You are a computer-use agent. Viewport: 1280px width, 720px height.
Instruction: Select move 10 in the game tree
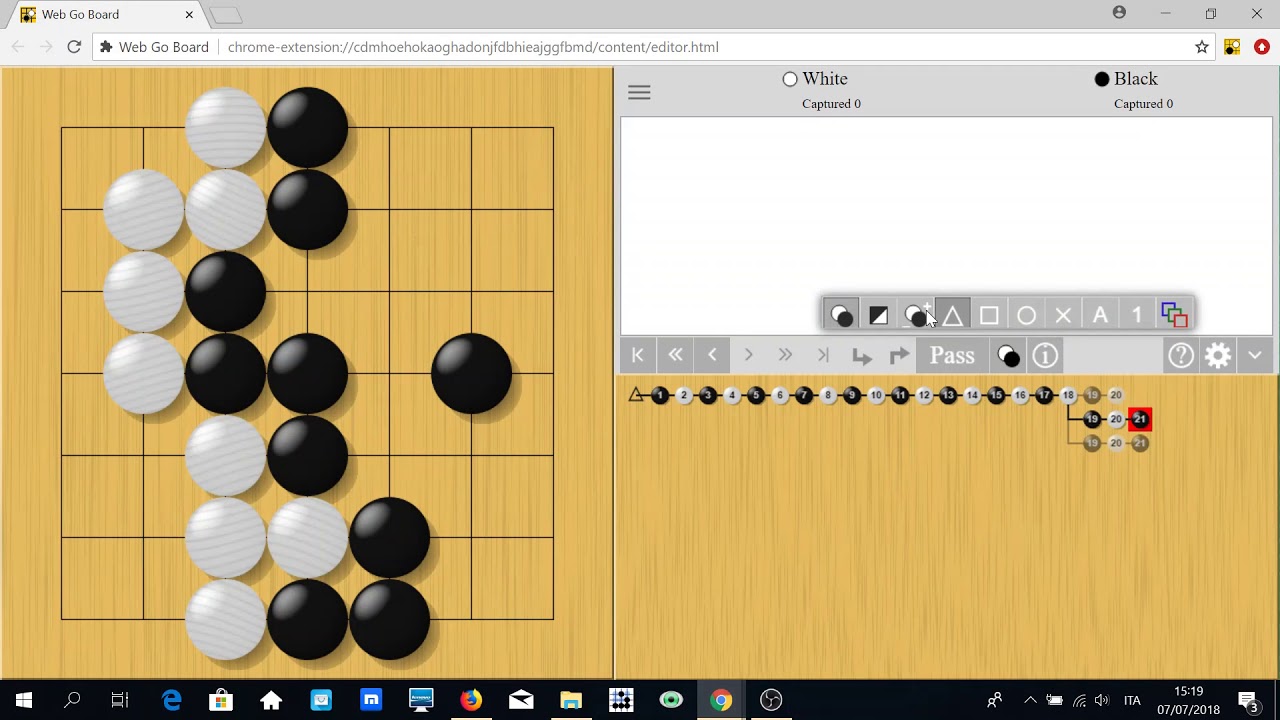(x=876, y=395)
